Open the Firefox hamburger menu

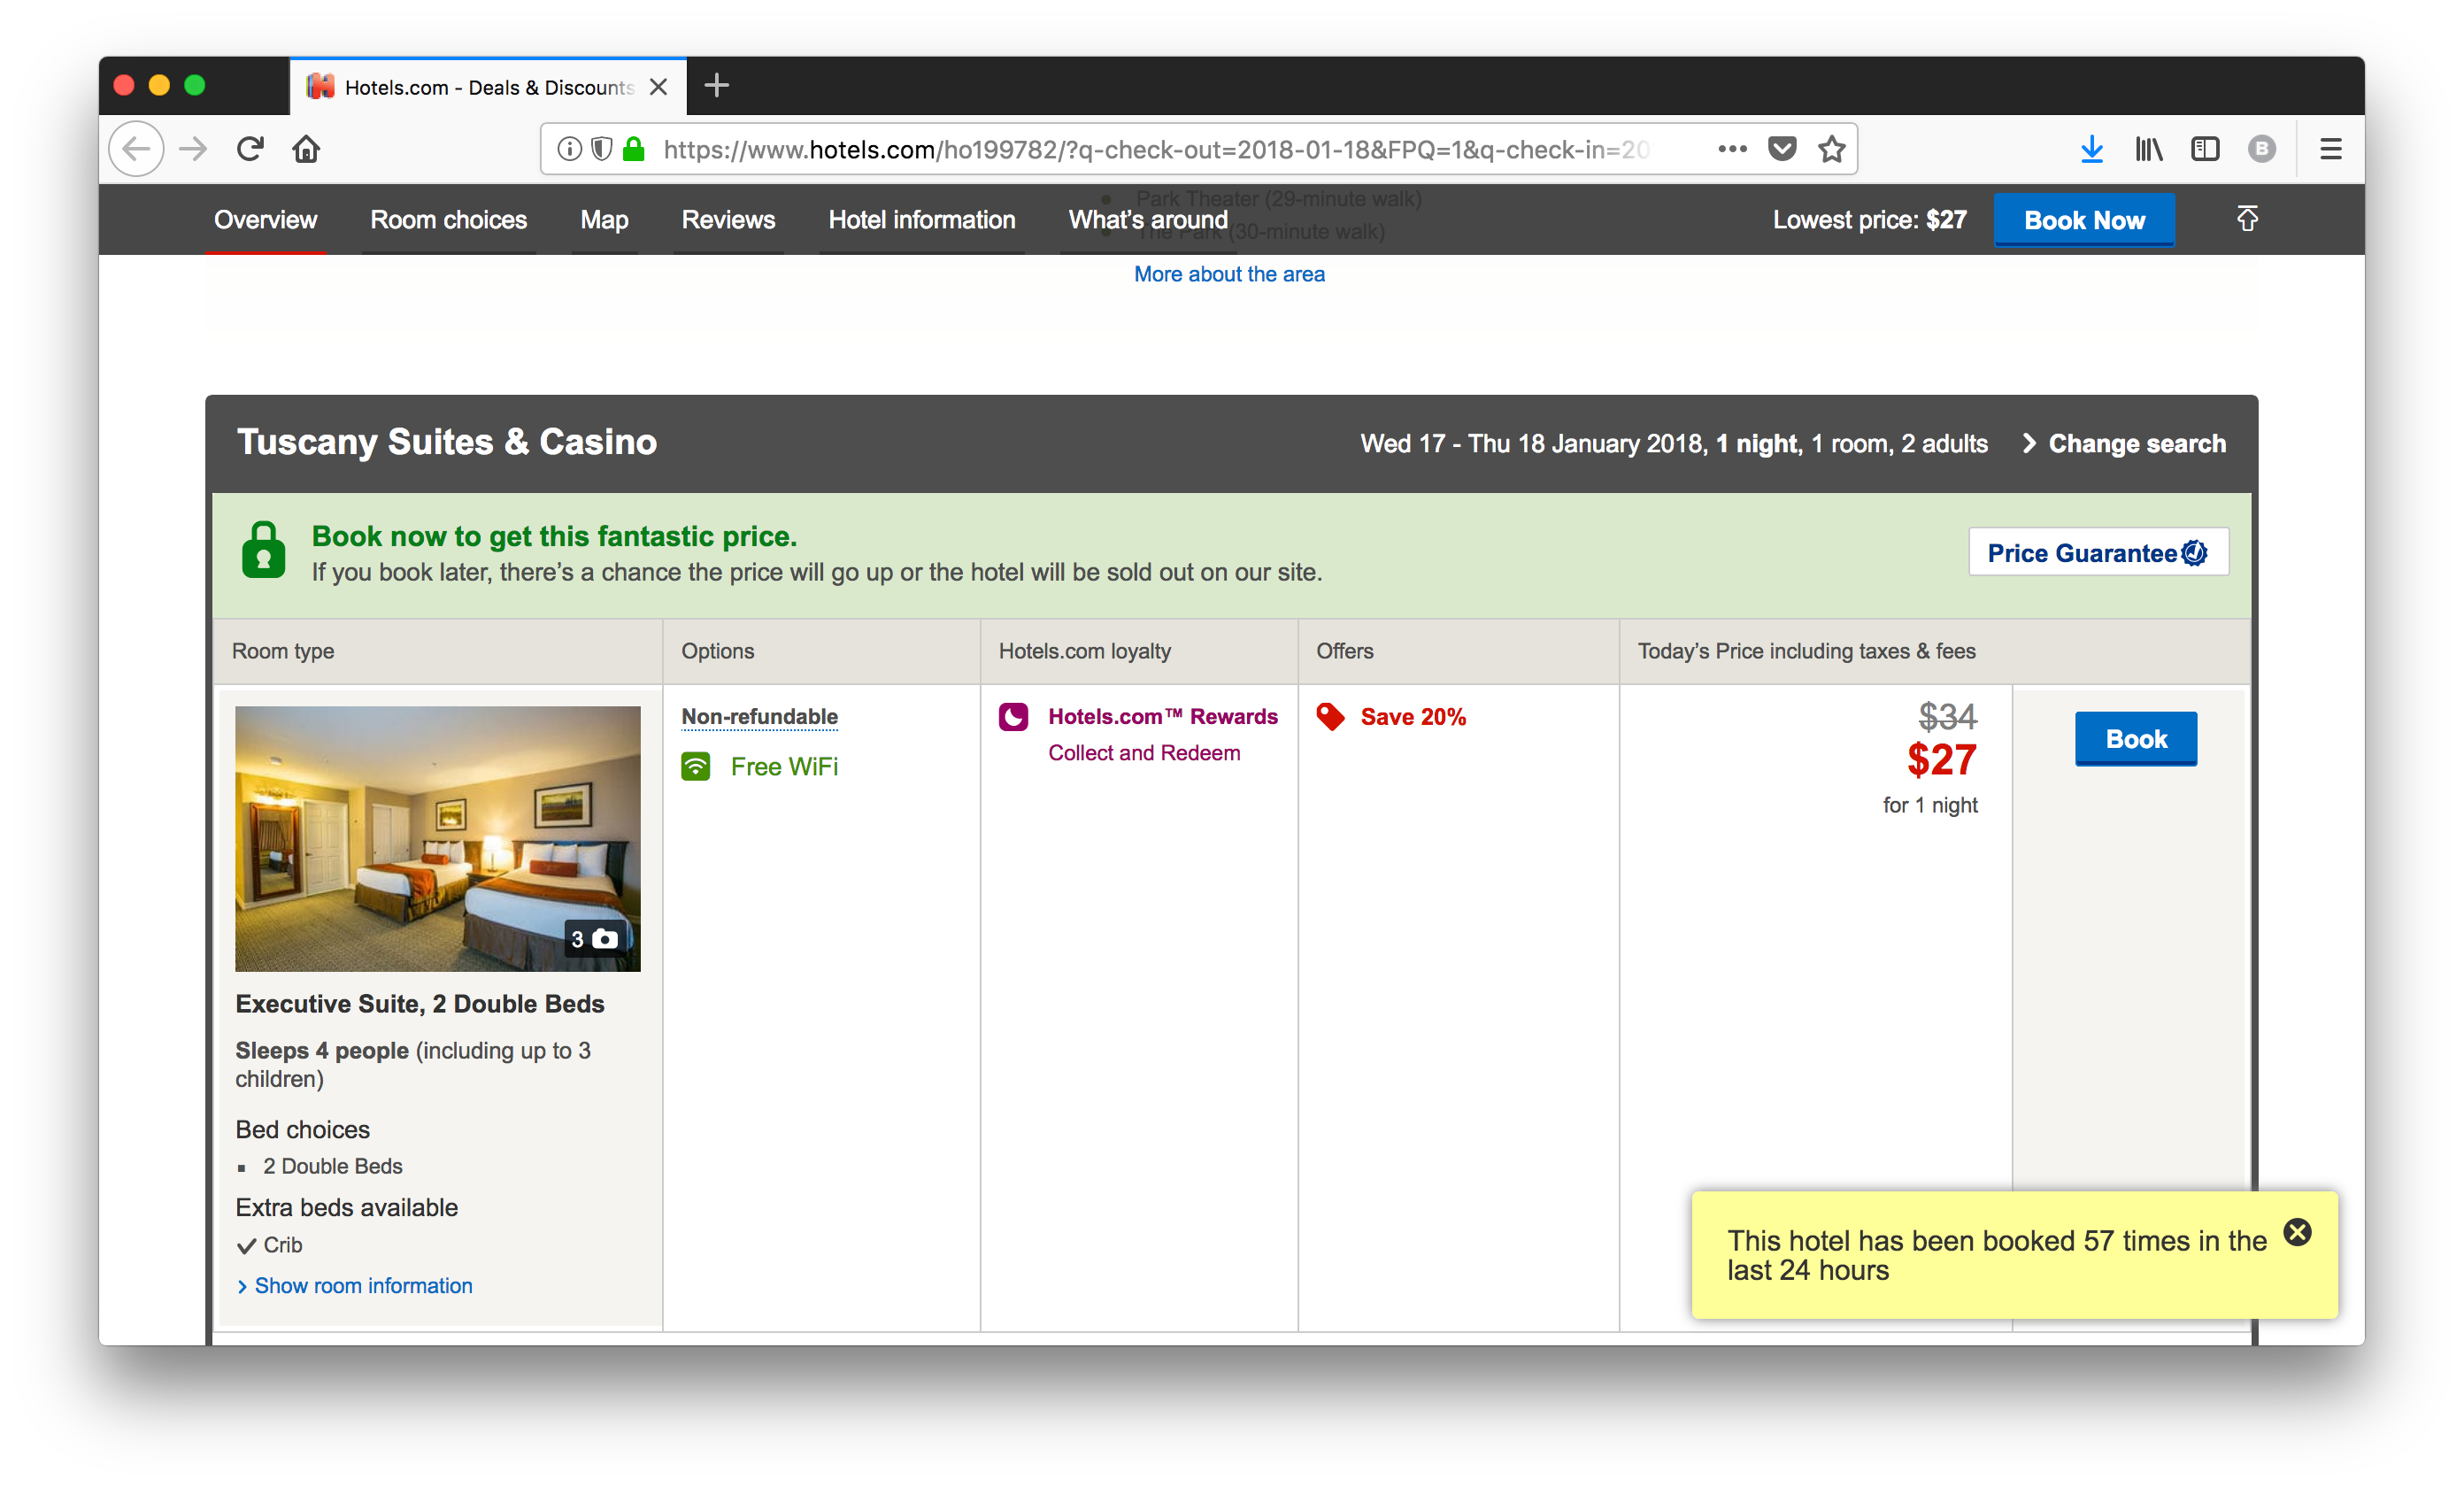click(2331, 149)
